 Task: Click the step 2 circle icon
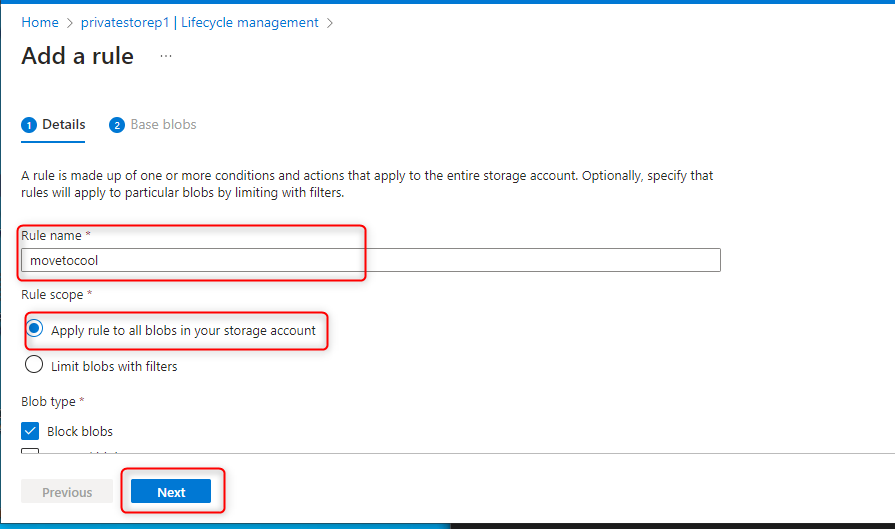[117, 125]
